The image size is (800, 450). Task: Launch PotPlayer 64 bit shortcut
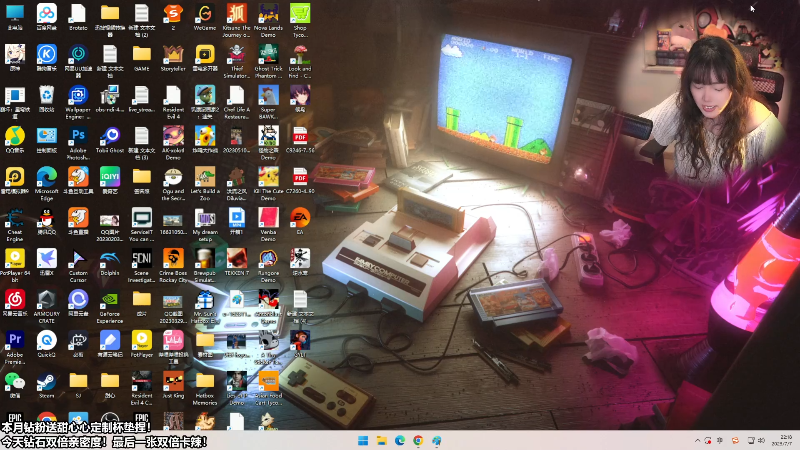[x=15, y=265]
